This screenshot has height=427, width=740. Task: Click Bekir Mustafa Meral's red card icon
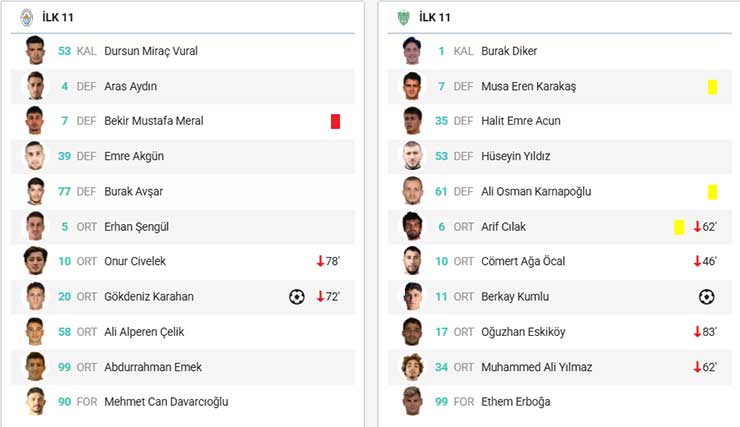click(335, 121)
